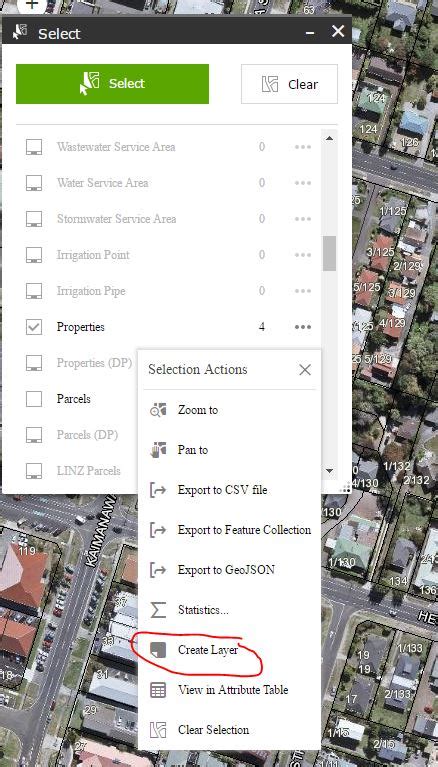Click the layer list scrollbar thumb
Image resolution: width=438 pixels, height=767 pixels.
pyautogui.click(x=329, y=253)
